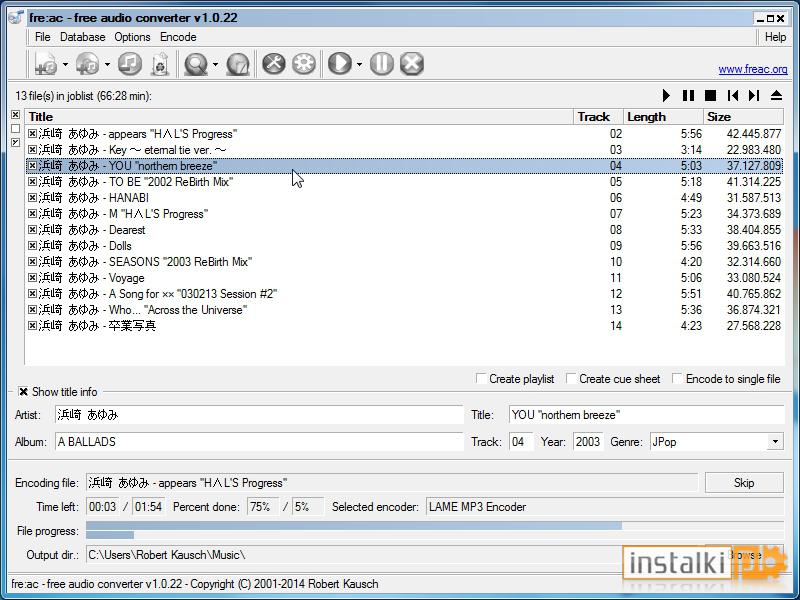800x600 pixels.
Task: Clear the joblist with the trash icon
Action: (x=160, y=64)
